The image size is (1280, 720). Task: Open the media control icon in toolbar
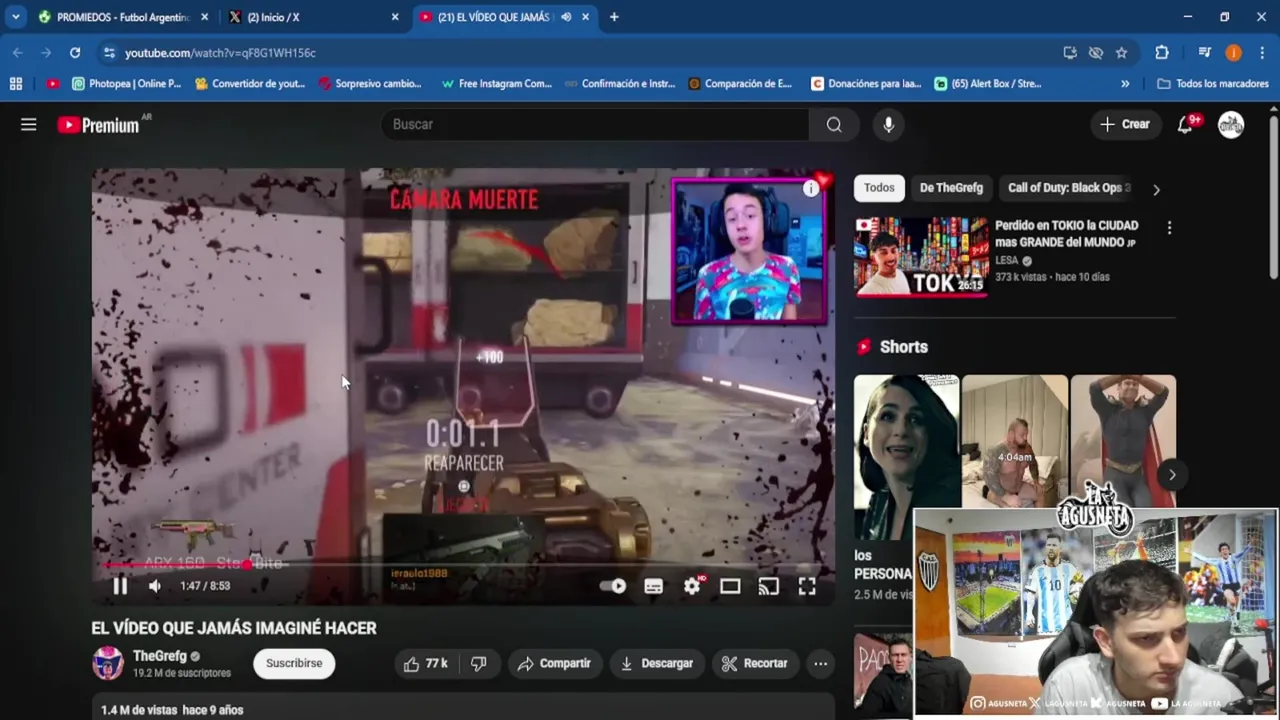click(x=1205, y=53)
